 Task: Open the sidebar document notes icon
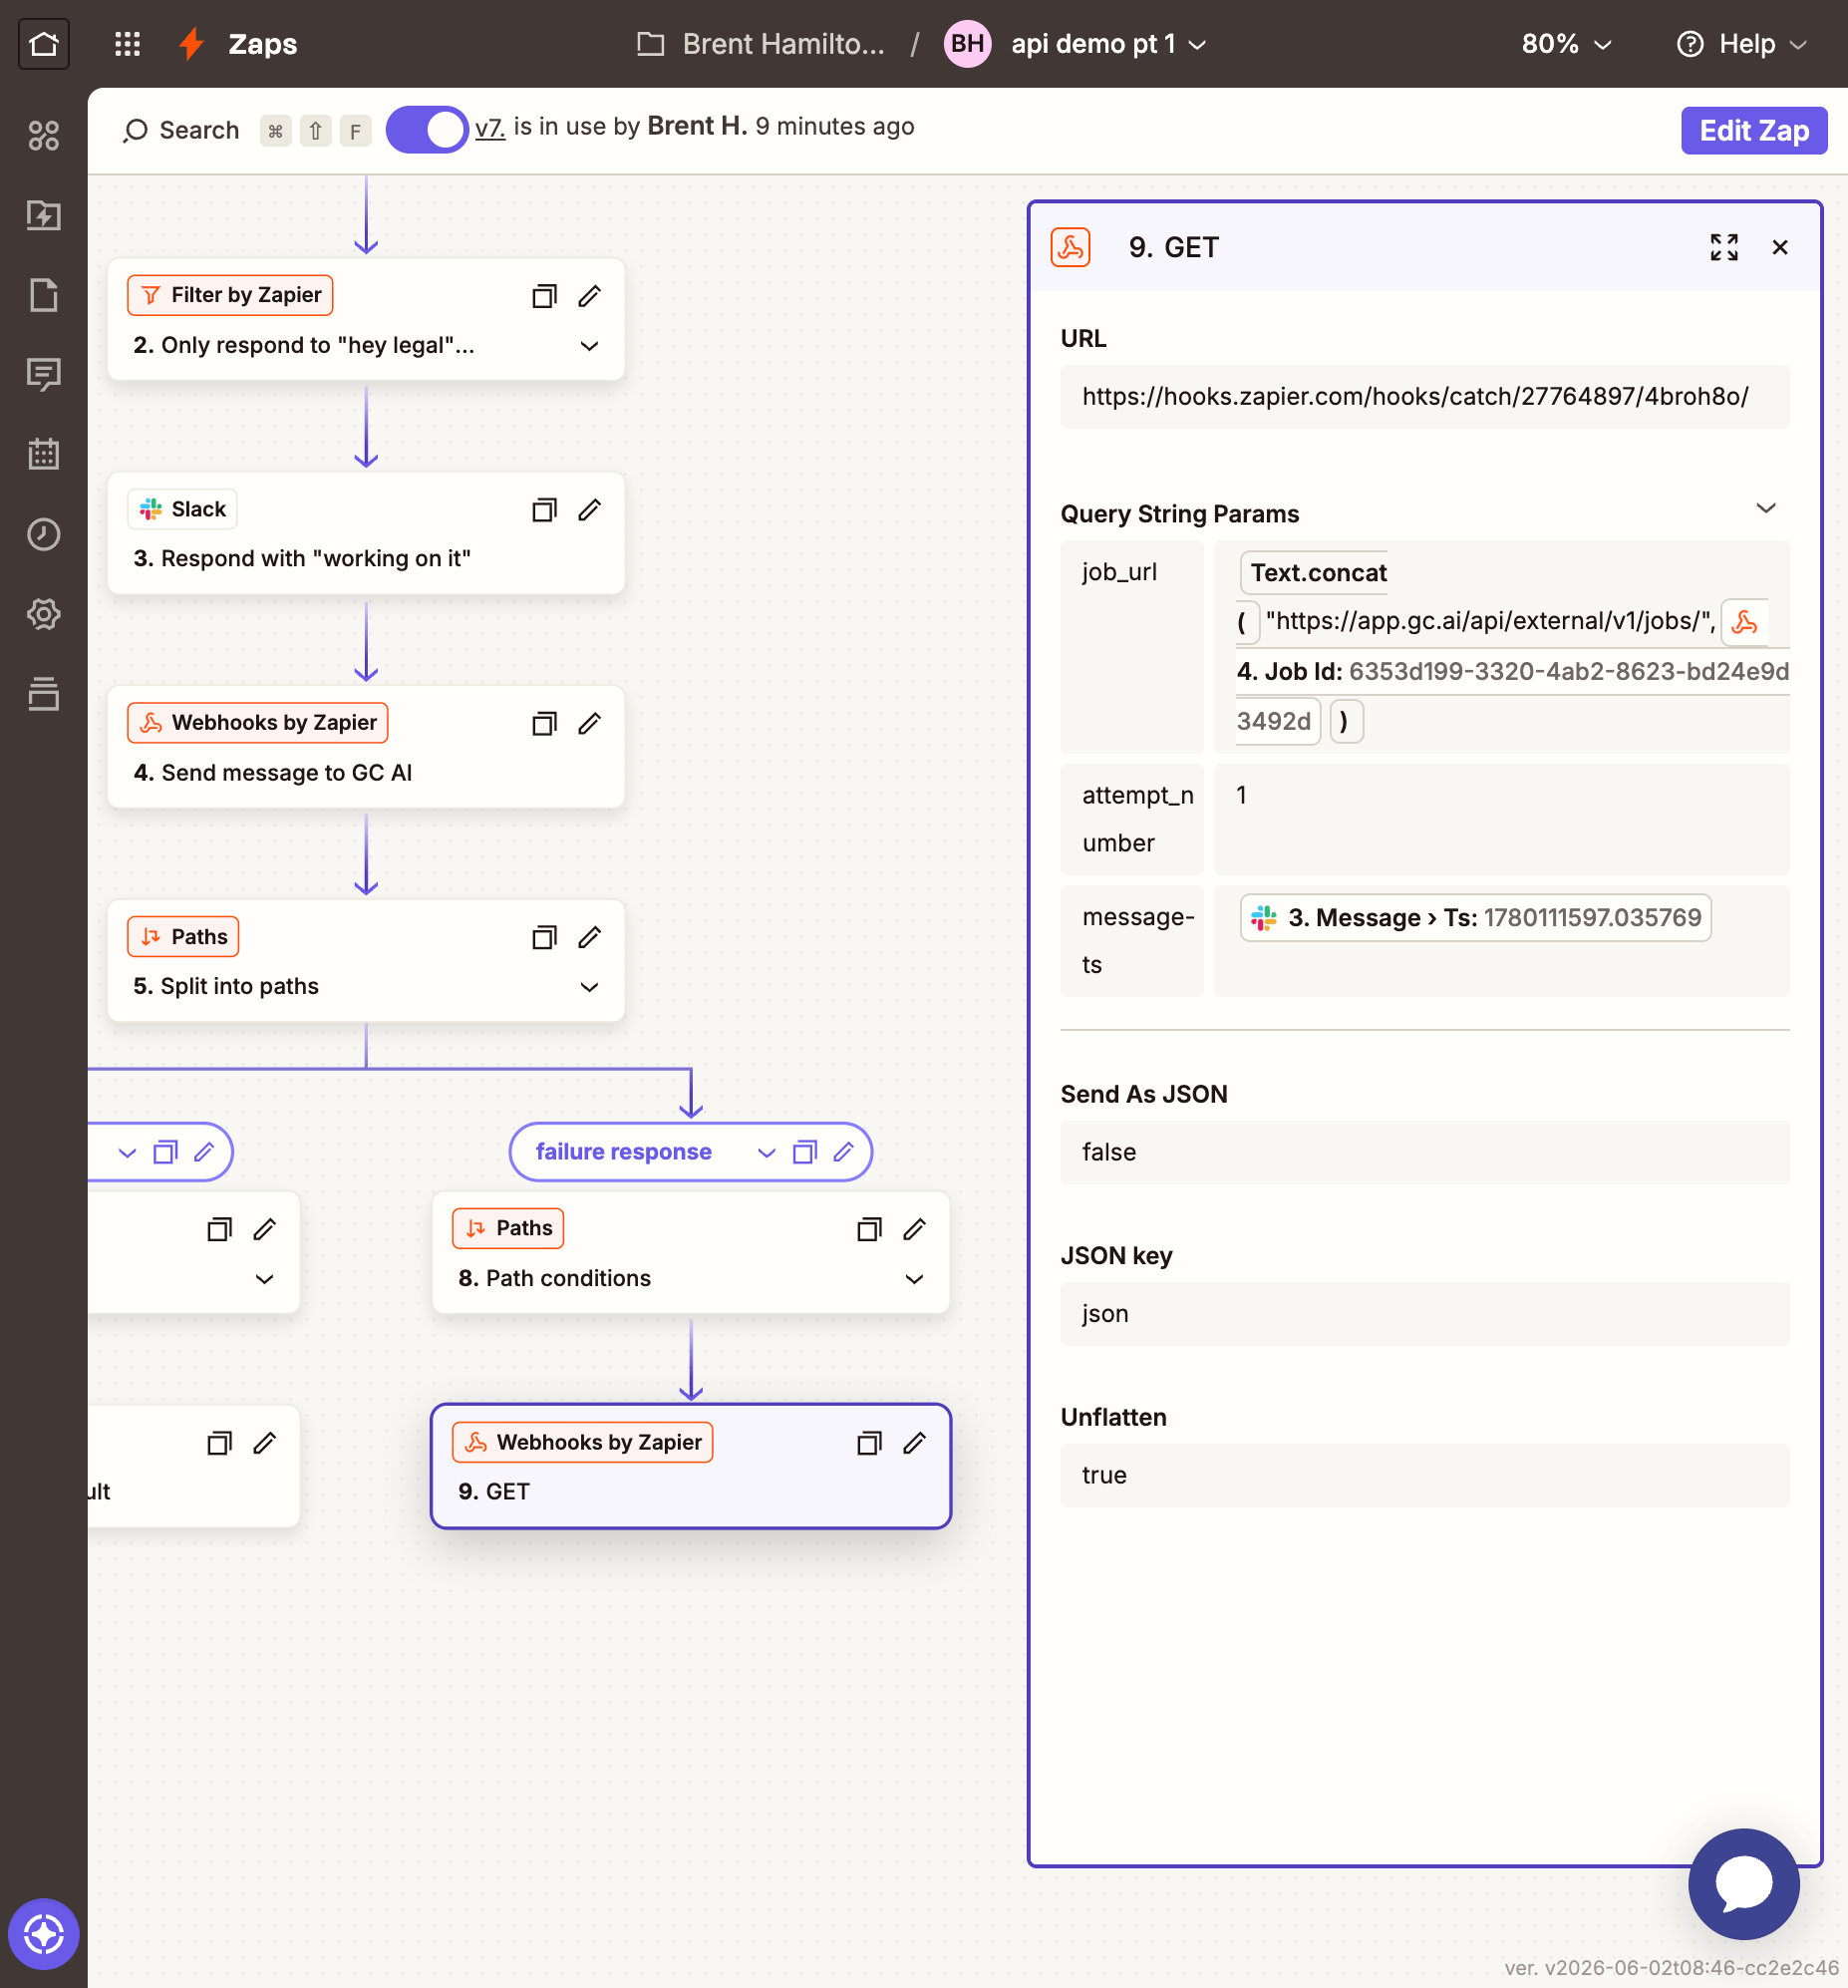(x=44, y=295)
